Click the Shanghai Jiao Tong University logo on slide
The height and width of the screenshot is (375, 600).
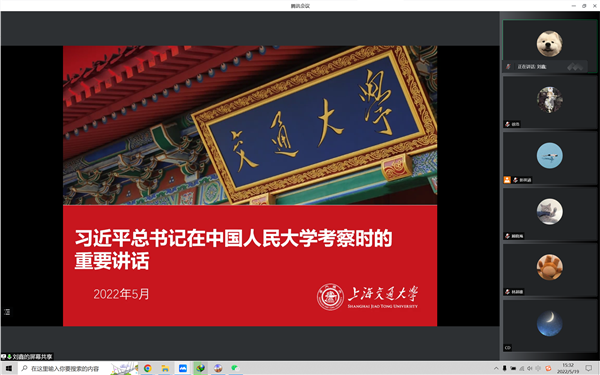367,297
